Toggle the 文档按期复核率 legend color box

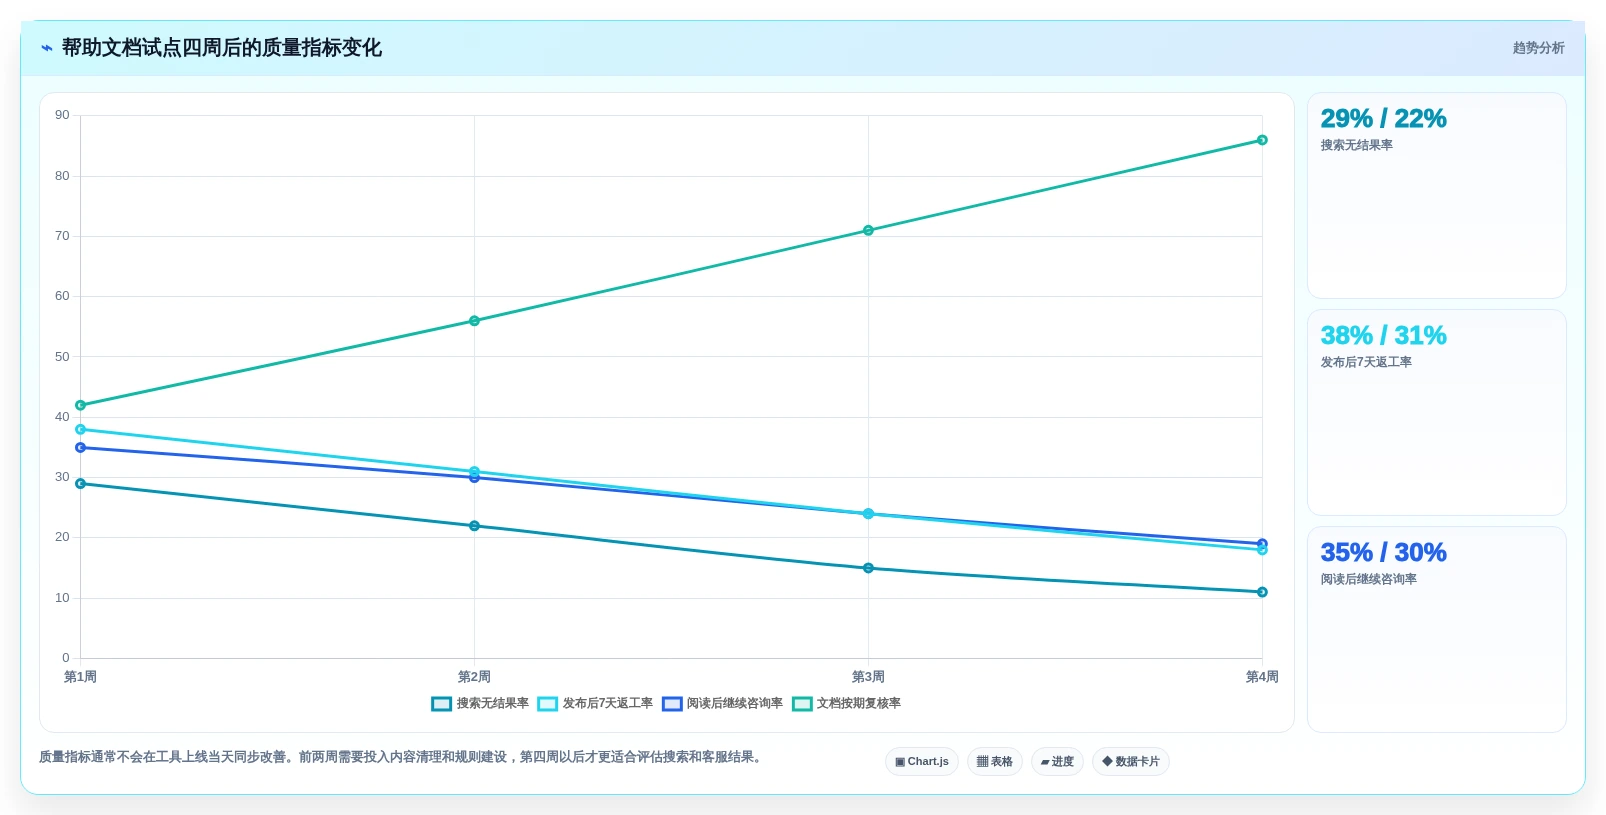tap(802, 704)
